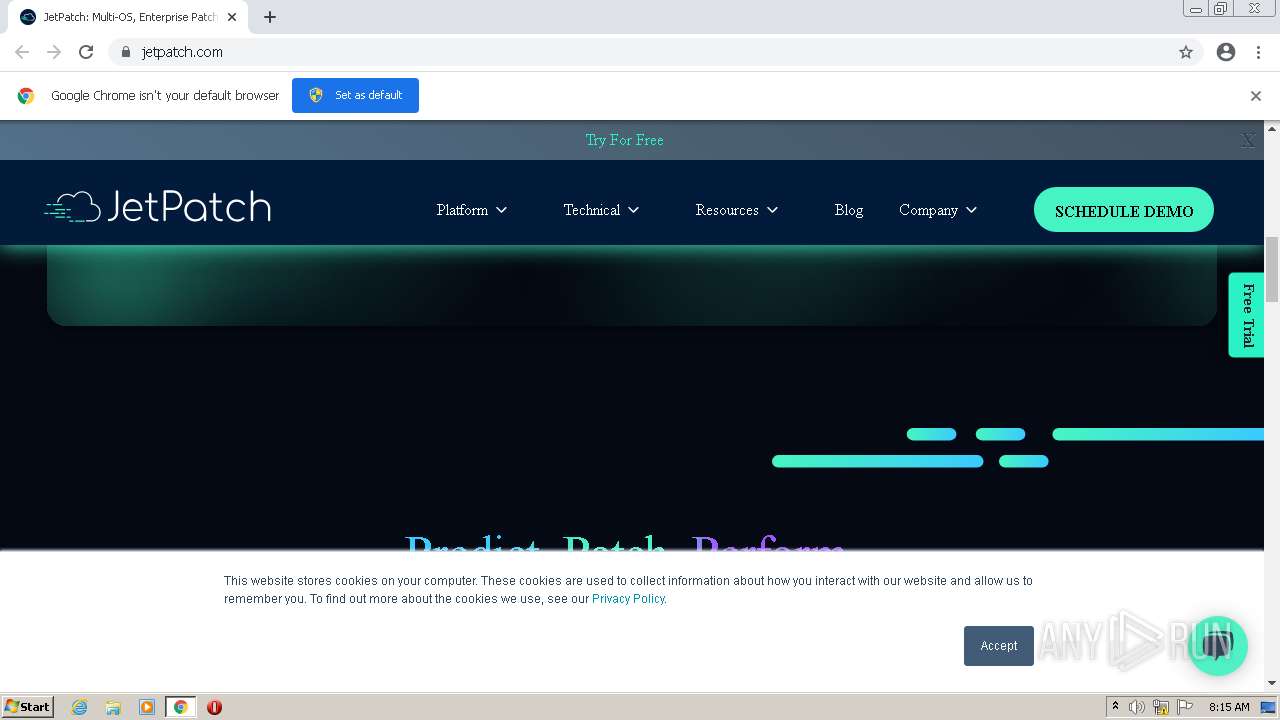Accept the cookies notice
Viewport: 1280px width, 720px height.
(999, 646)
